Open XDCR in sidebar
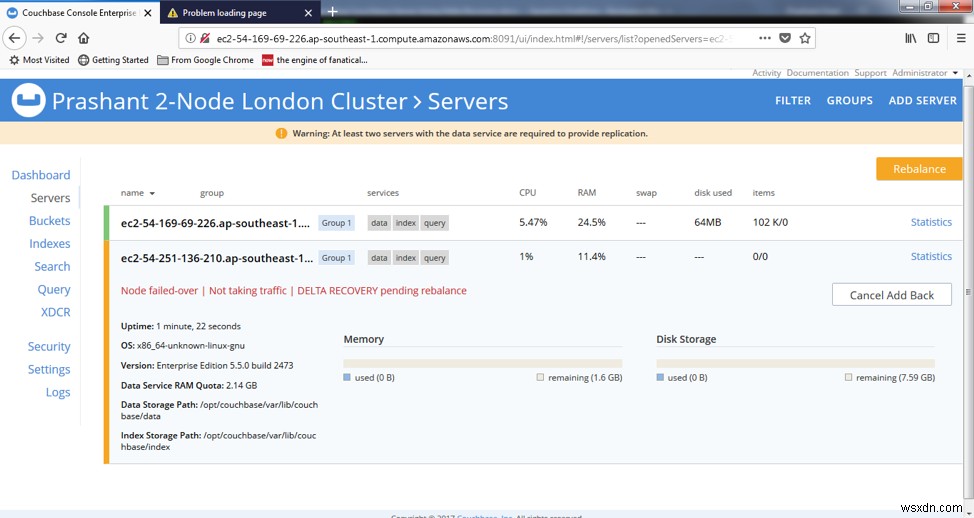 point(56,312)
